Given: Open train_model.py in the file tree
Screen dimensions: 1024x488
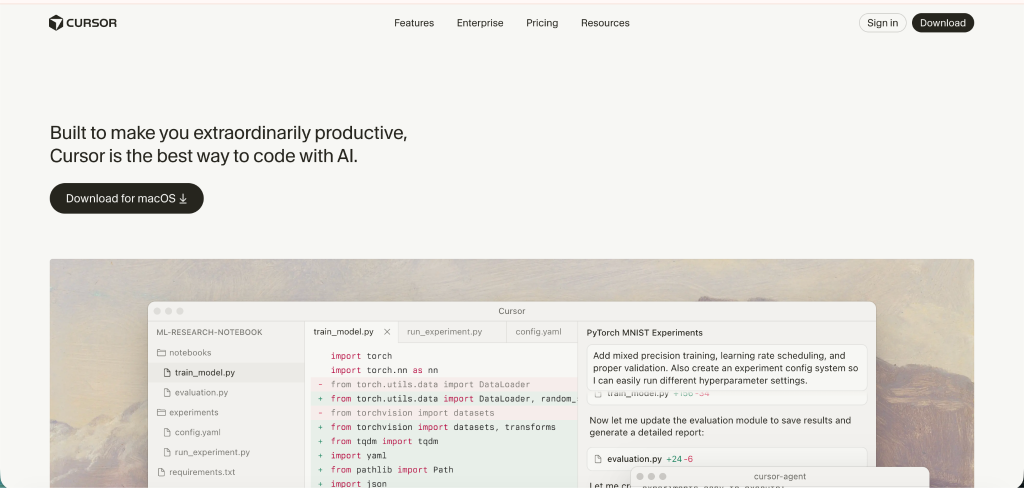Looking at the screenshot, I should click(x=204, y=373).
